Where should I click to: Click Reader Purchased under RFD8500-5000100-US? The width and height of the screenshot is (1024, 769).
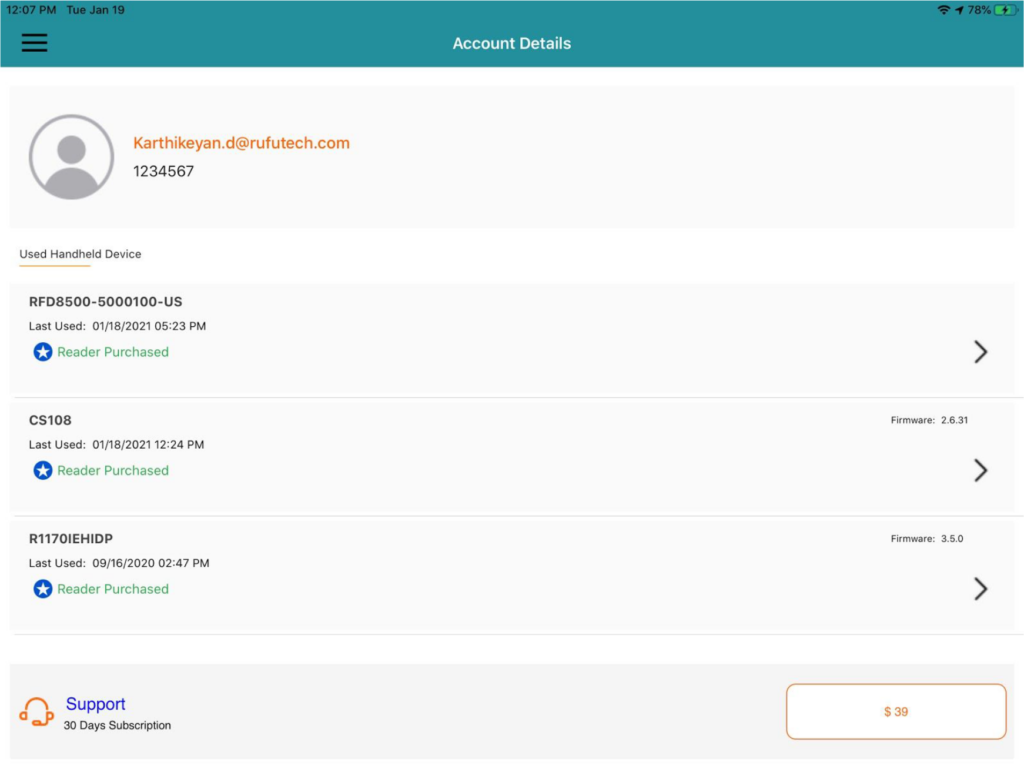pos(113,352)
